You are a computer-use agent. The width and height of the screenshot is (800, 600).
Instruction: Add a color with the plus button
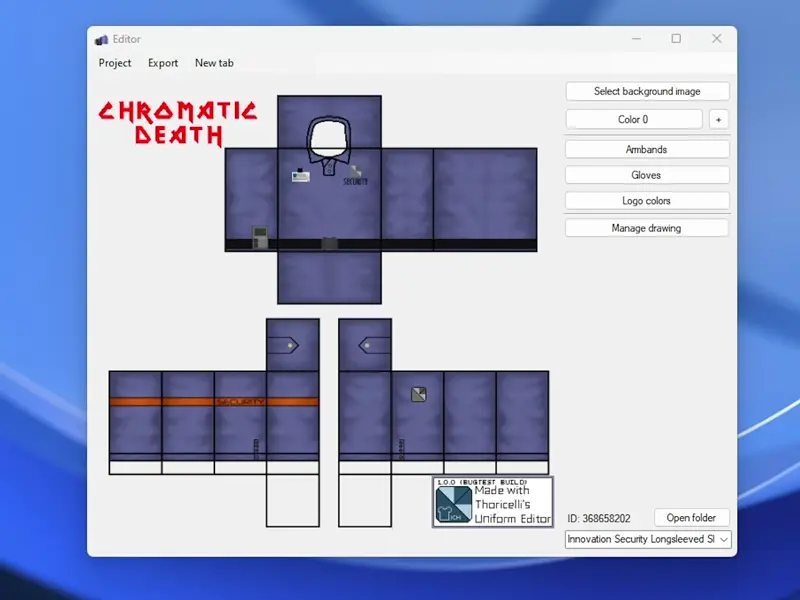click(x=718, y=119)
